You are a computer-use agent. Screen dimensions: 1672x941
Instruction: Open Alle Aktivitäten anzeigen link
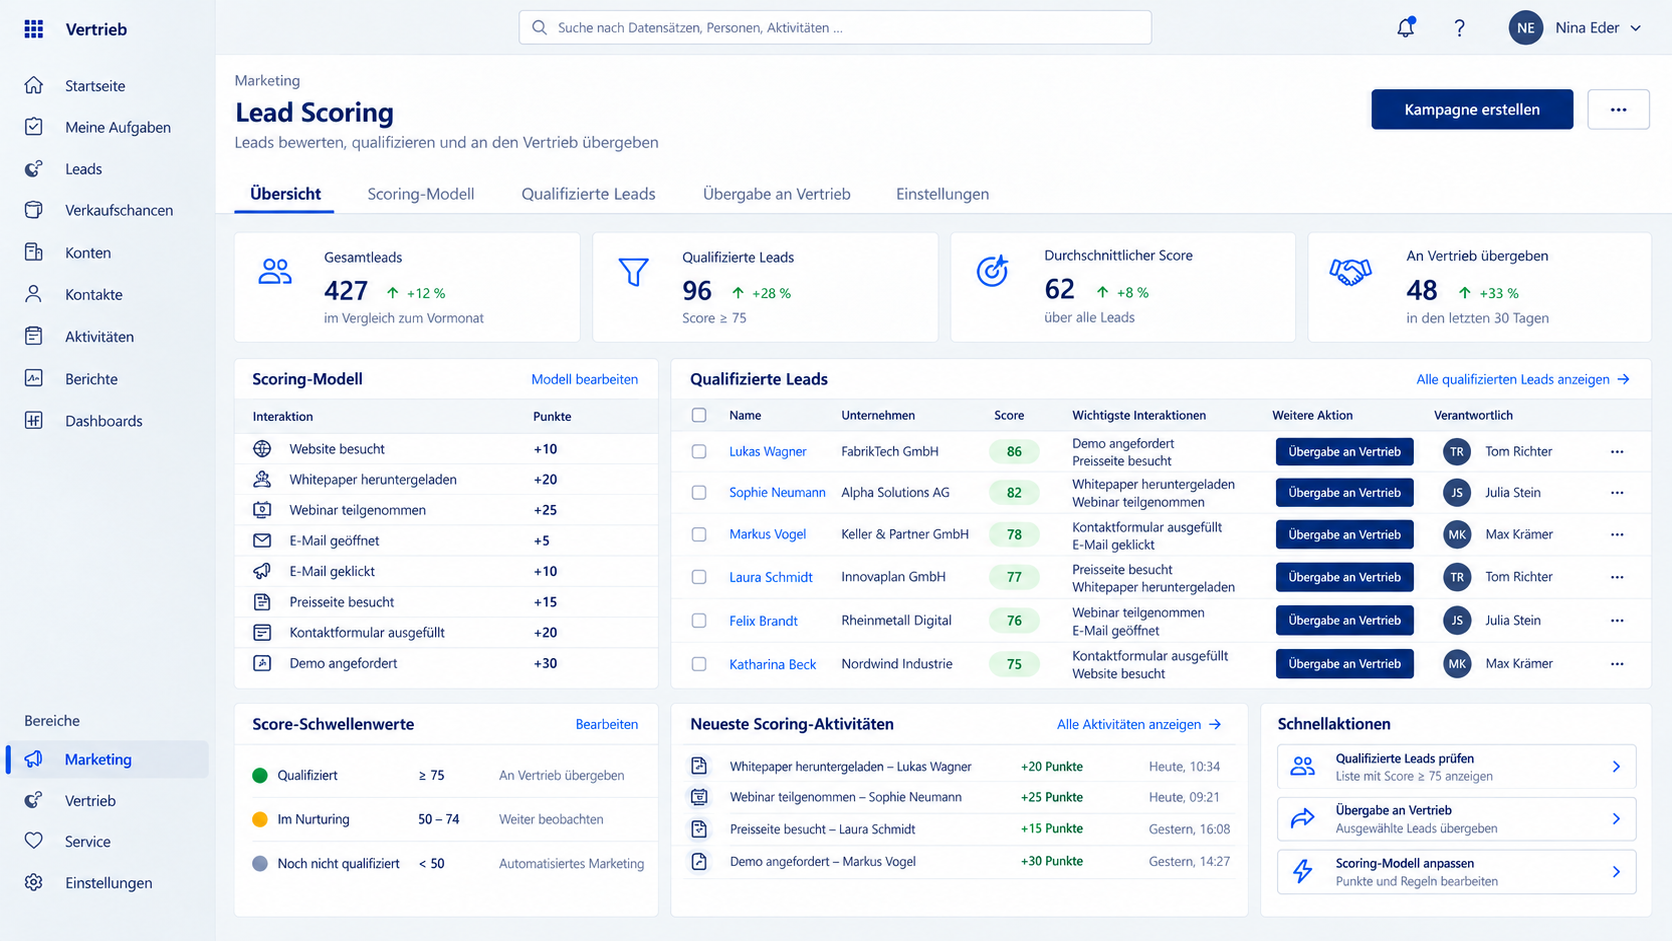[x=1139, y=724]
